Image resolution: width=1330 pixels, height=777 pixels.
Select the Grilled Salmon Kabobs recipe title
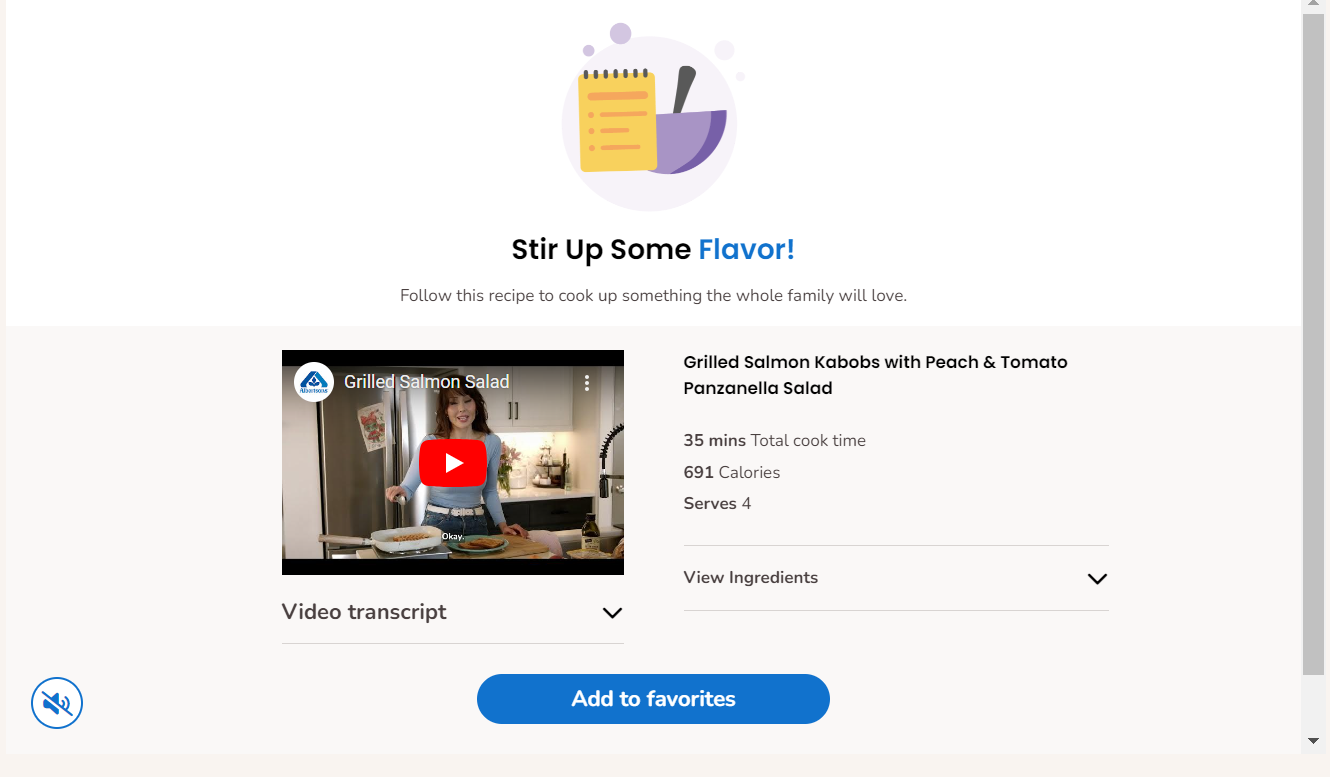click(876, 375)
